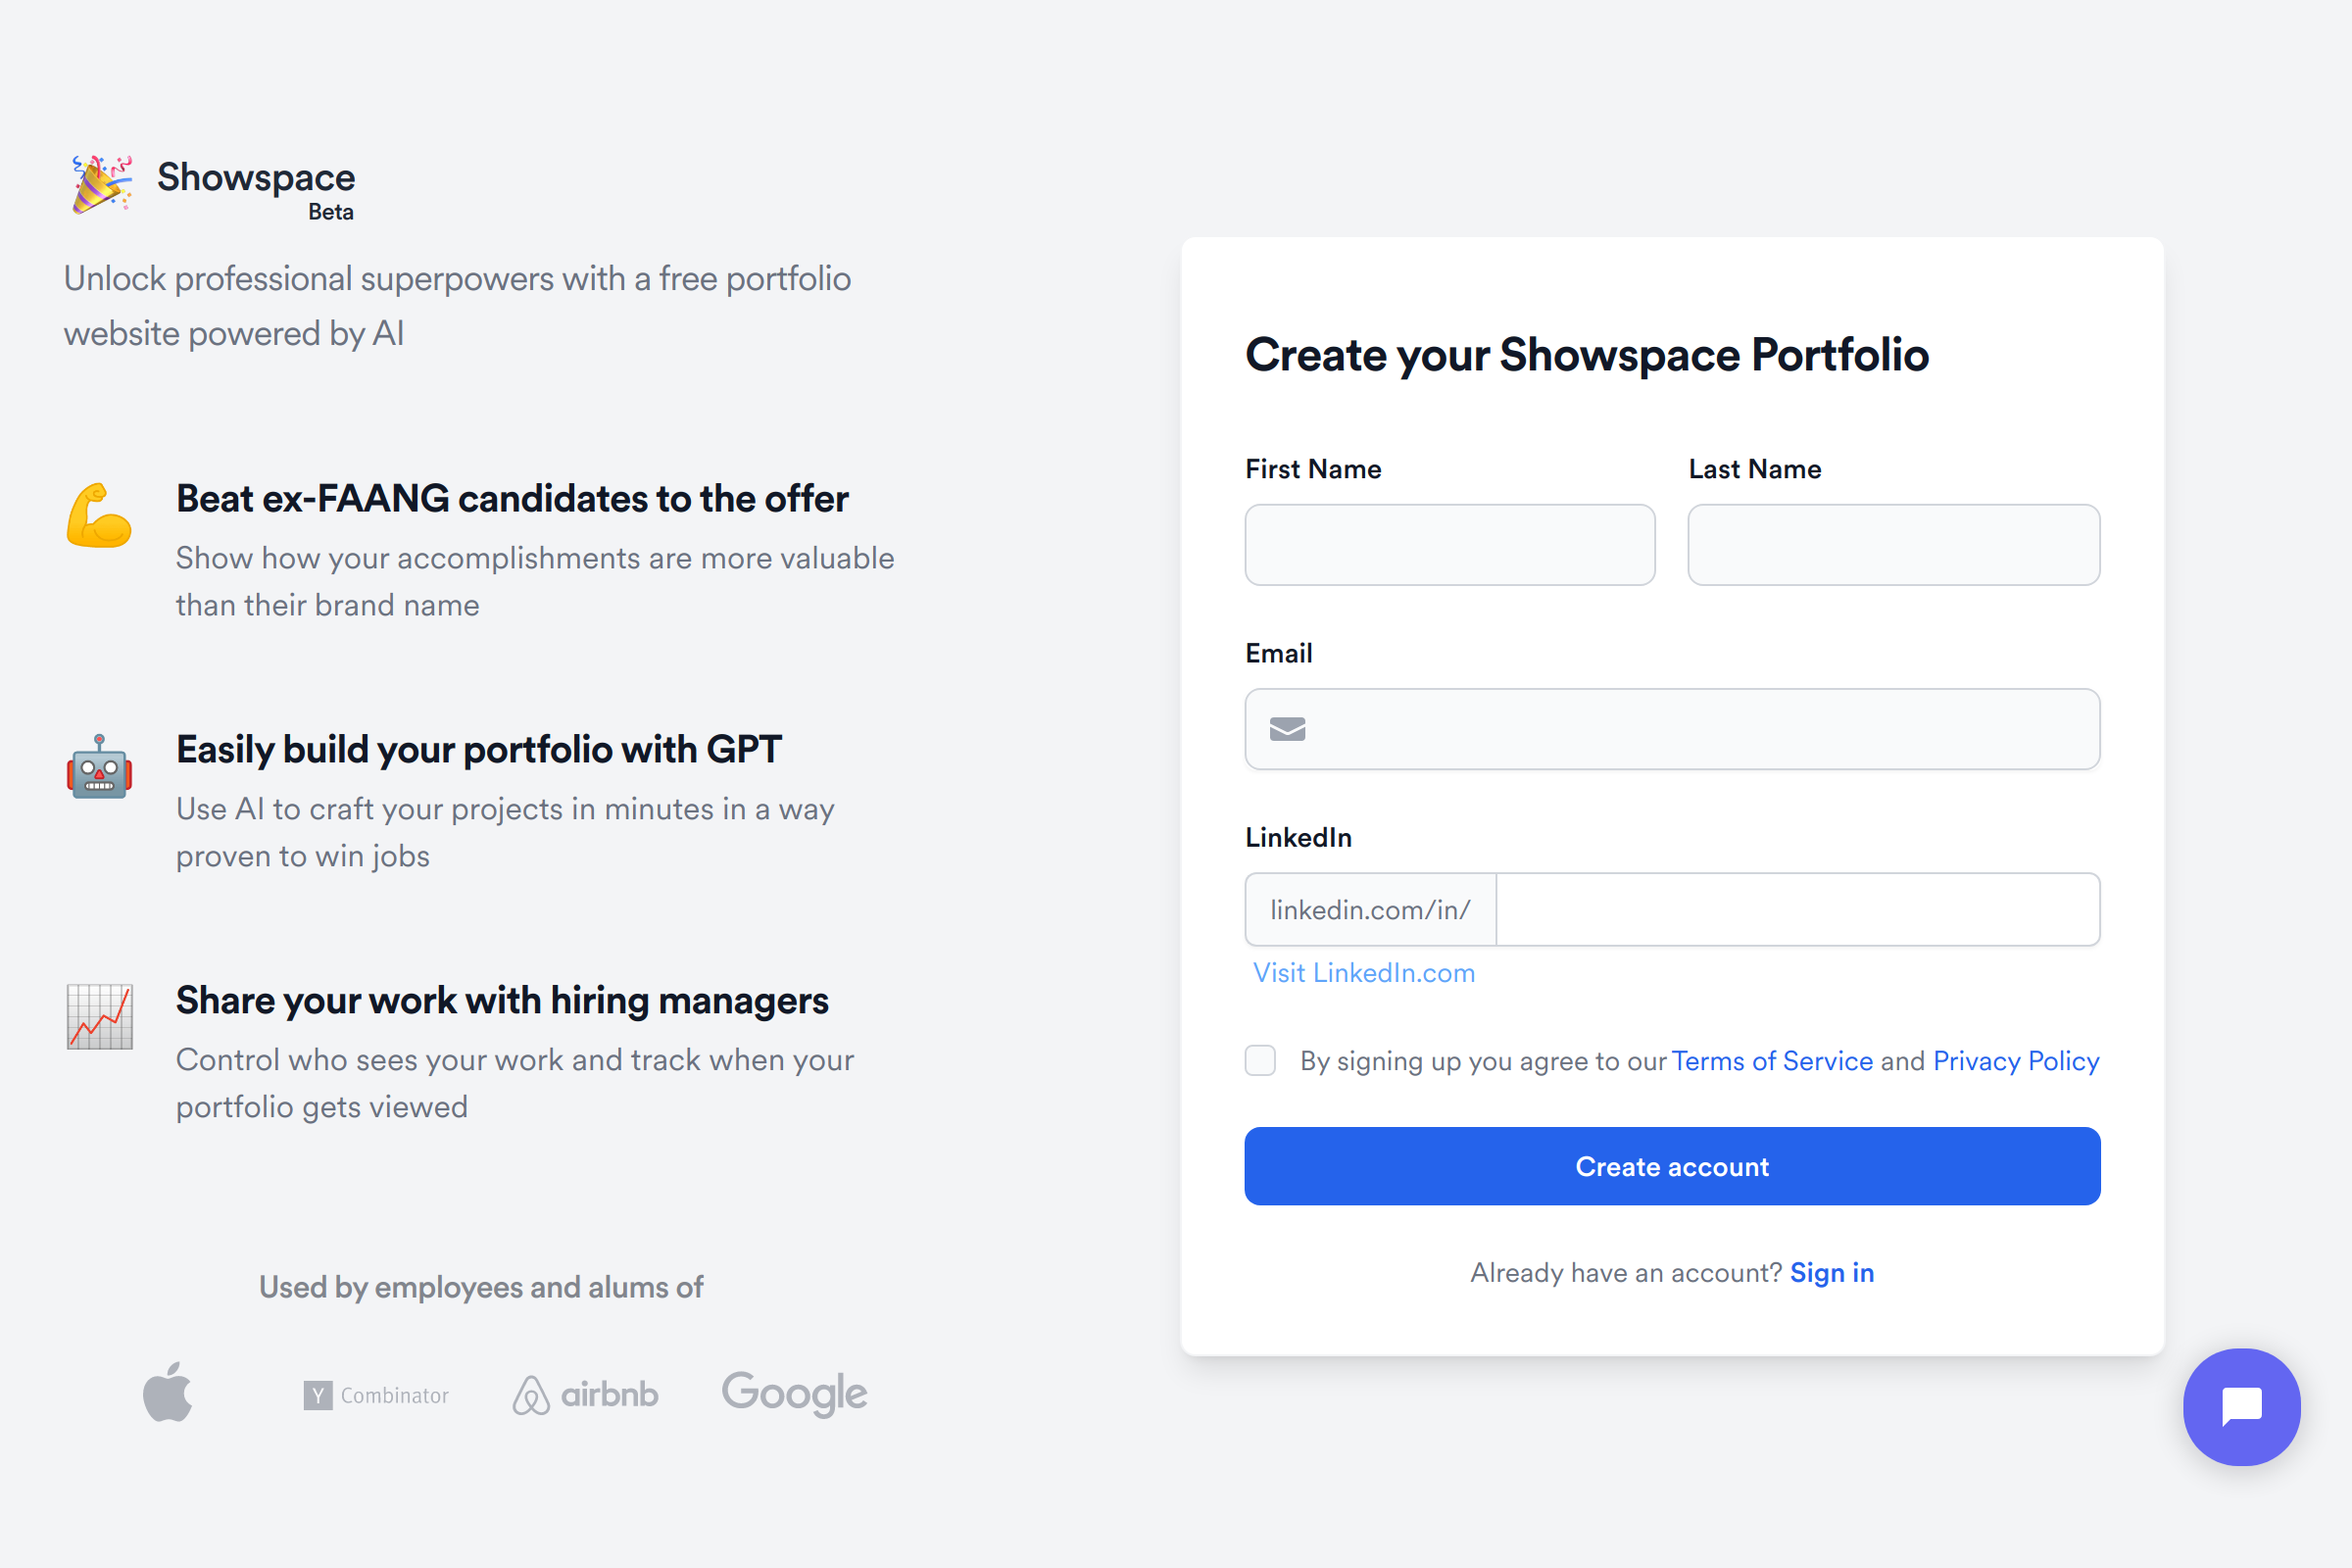The image size is (2352, 1568).
Task: Click the Apple logo
Action: click(x=168, y=1392)
